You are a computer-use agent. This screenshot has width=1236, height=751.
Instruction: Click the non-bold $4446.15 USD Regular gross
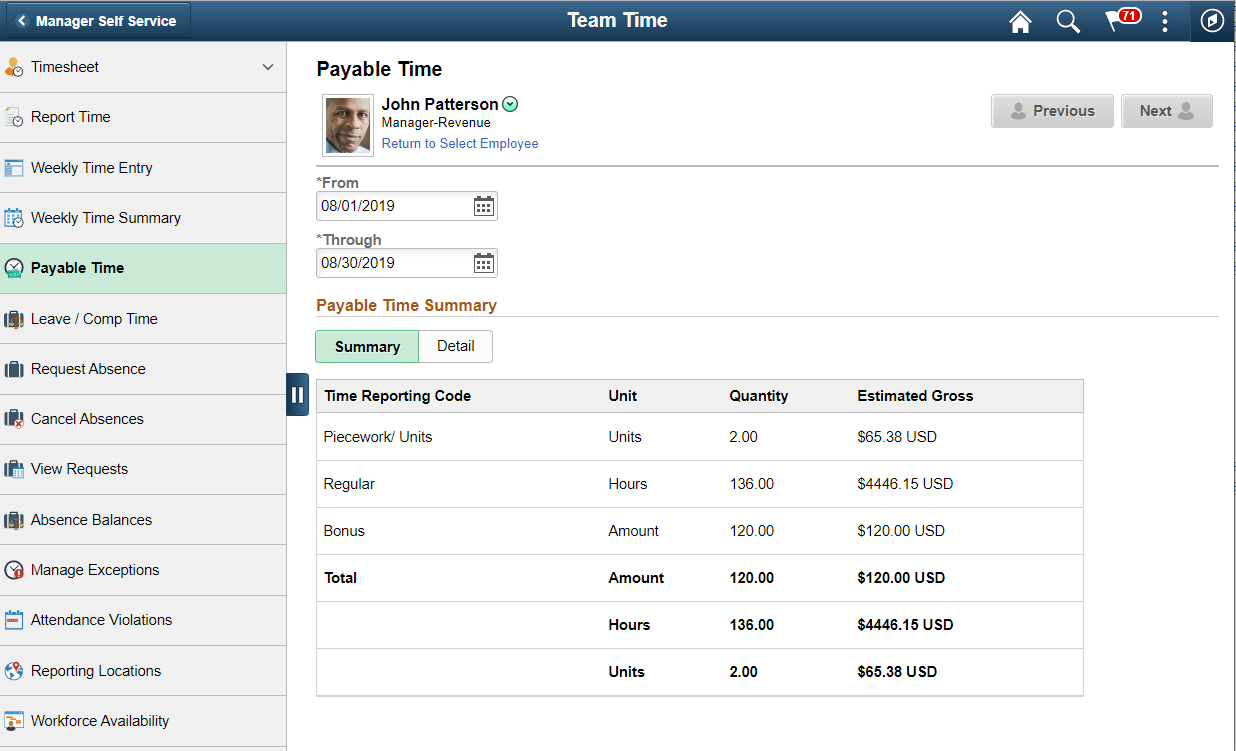(x=905, y=484)
